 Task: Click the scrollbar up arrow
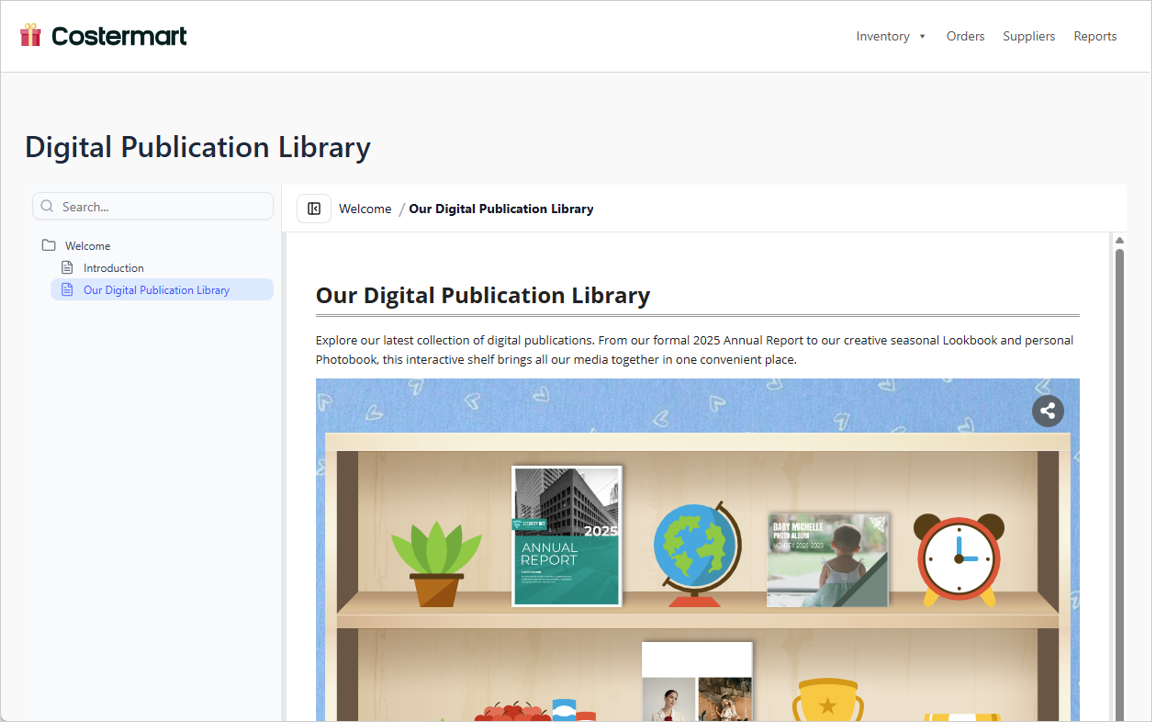[1120, 241]
